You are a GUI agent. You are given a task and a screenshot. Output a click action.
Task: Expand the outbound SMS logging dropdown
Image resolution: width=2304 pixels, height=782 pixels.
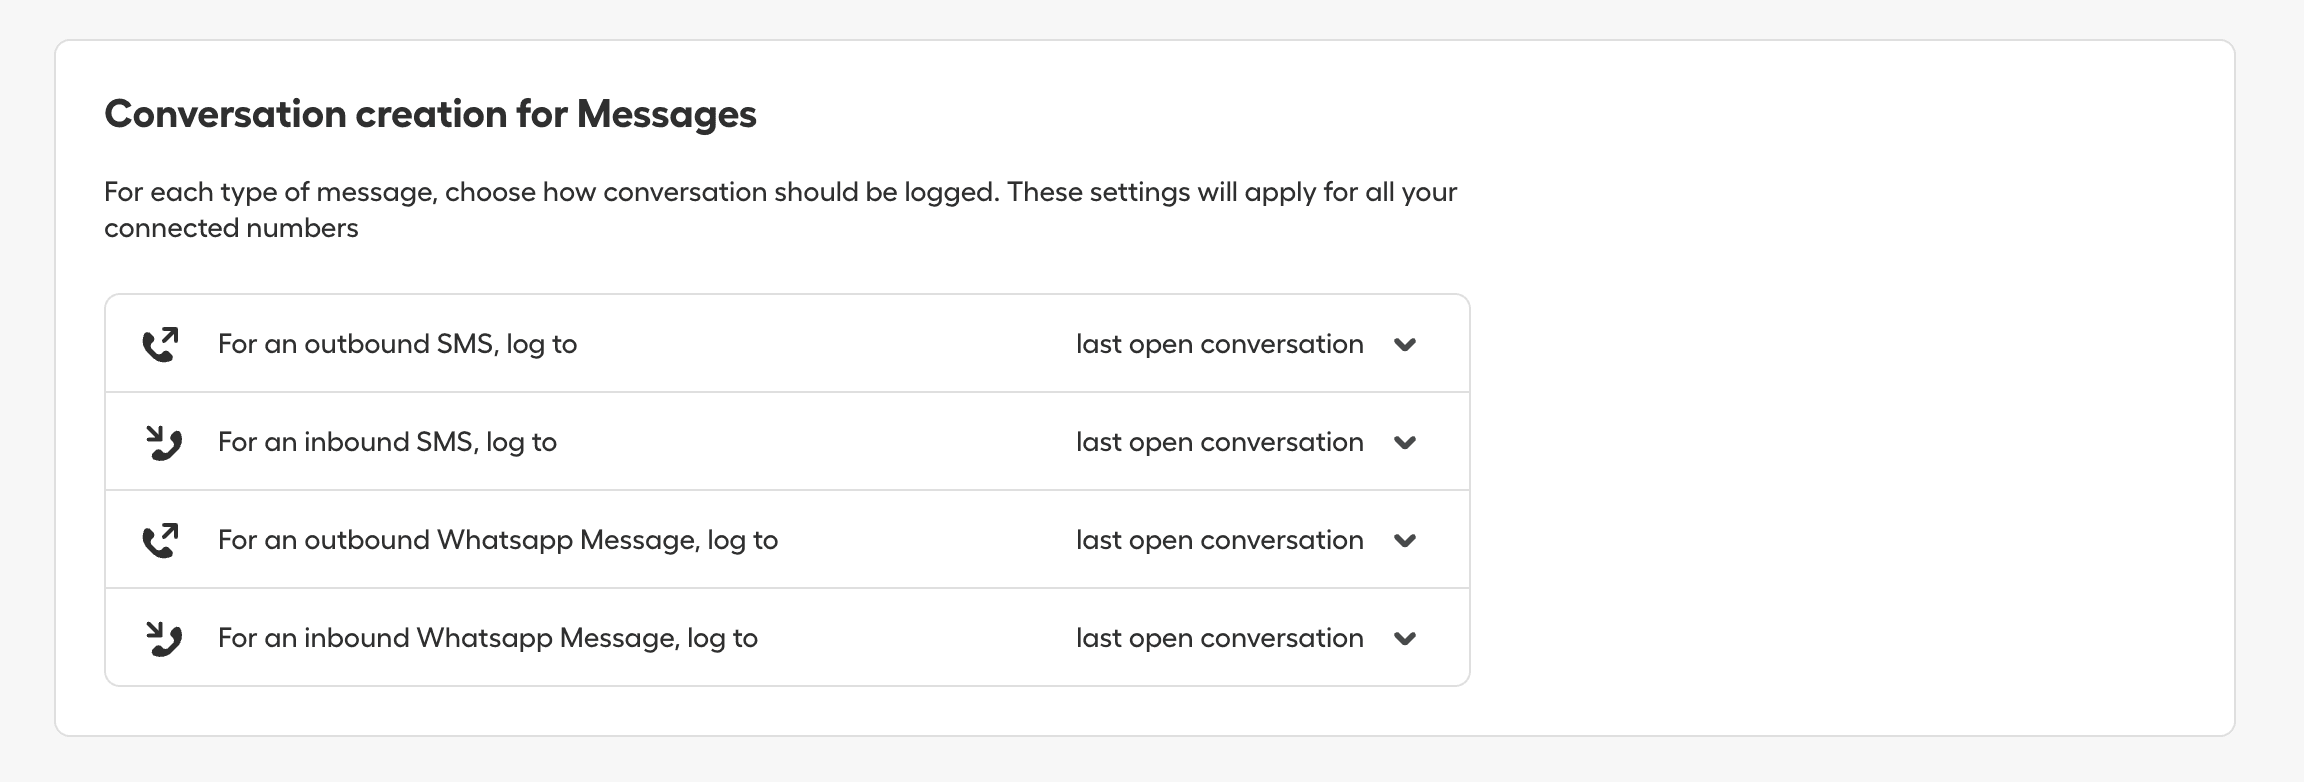tap(1407, 344)
